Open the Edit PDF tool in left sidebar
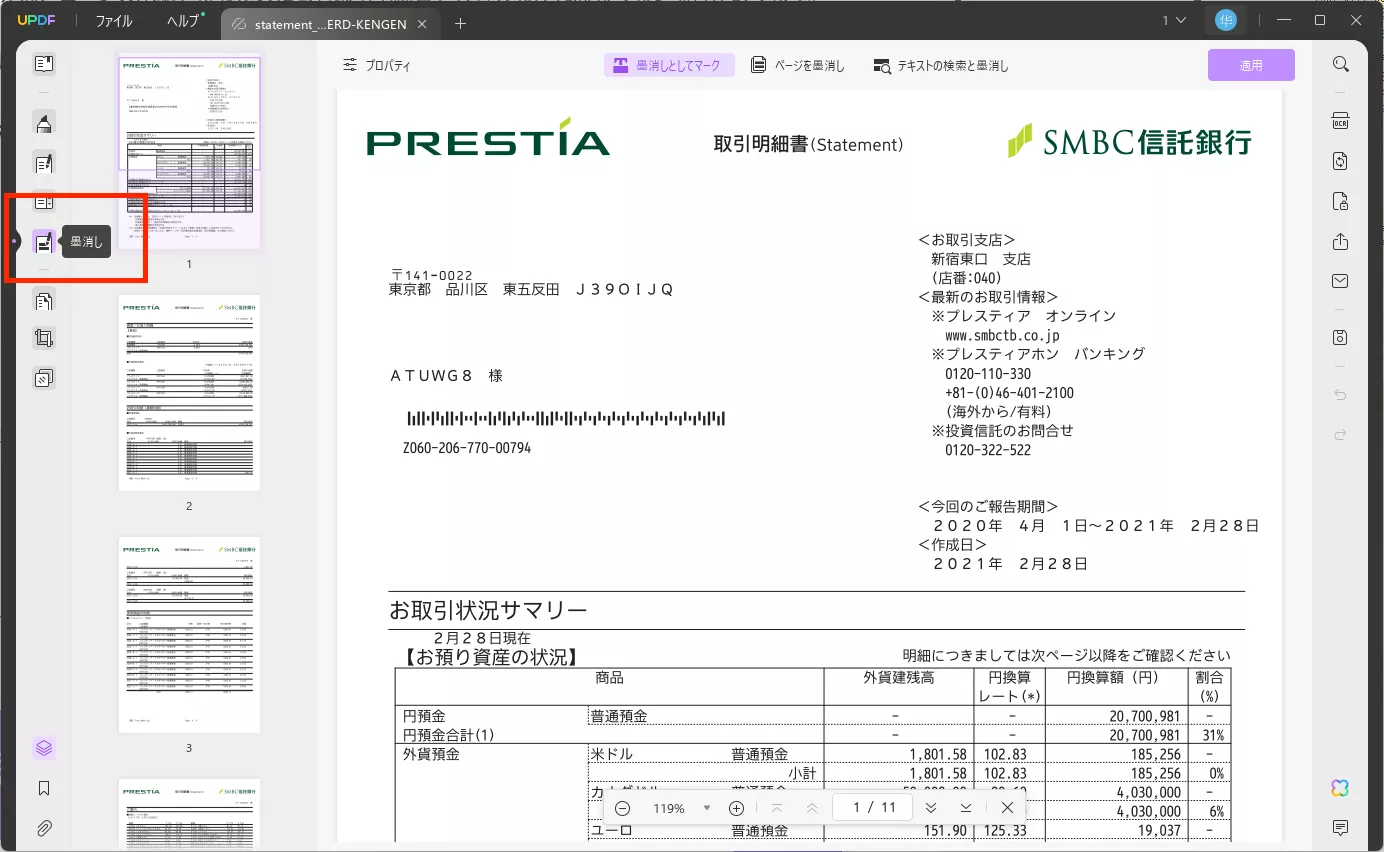The height and width of the screenshot is (852, 1384). pyautogui.click(x=43, y=163)
